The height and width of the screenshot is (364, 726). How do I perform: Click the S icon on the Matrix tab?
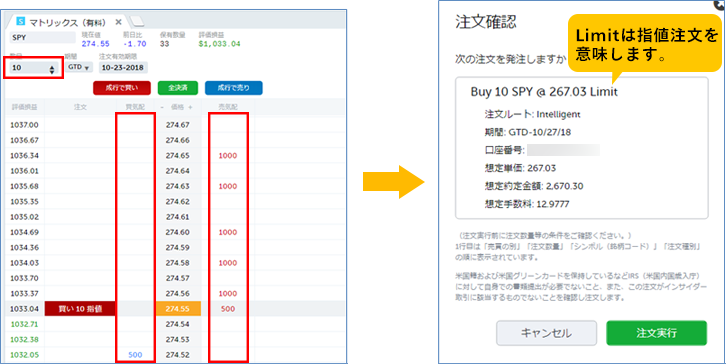point(21,21)
